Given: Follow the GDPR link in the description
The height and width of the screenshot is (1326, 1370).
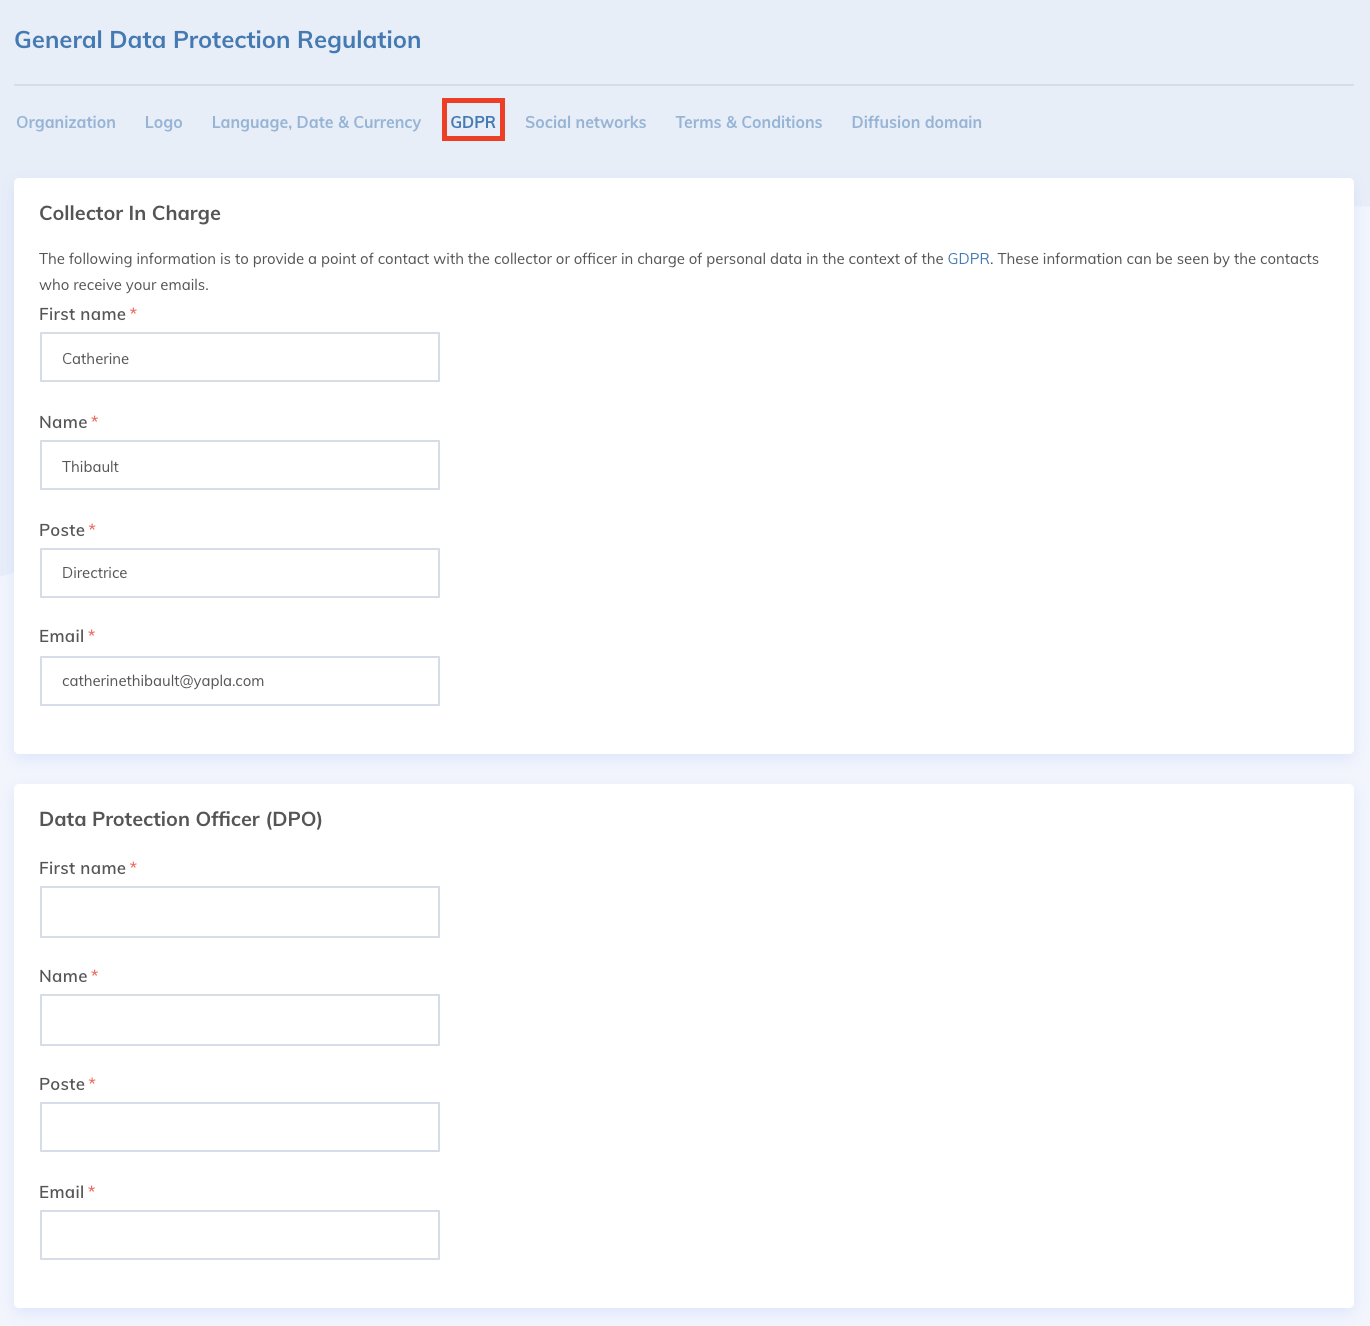Looking at the screenshot, I should (x=968, y=259).
